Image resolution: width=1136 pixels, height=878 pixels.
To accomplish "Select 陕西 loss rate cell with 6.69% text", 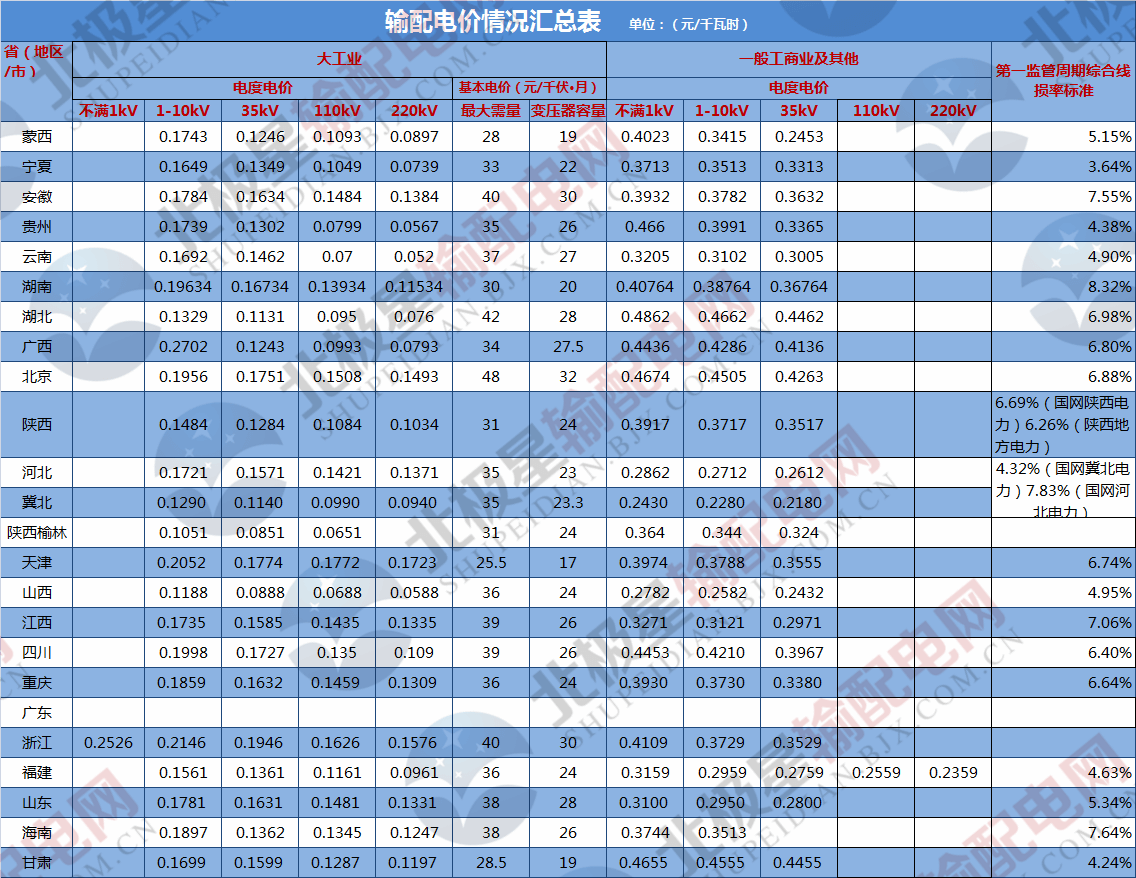I will coord(1063,424).
